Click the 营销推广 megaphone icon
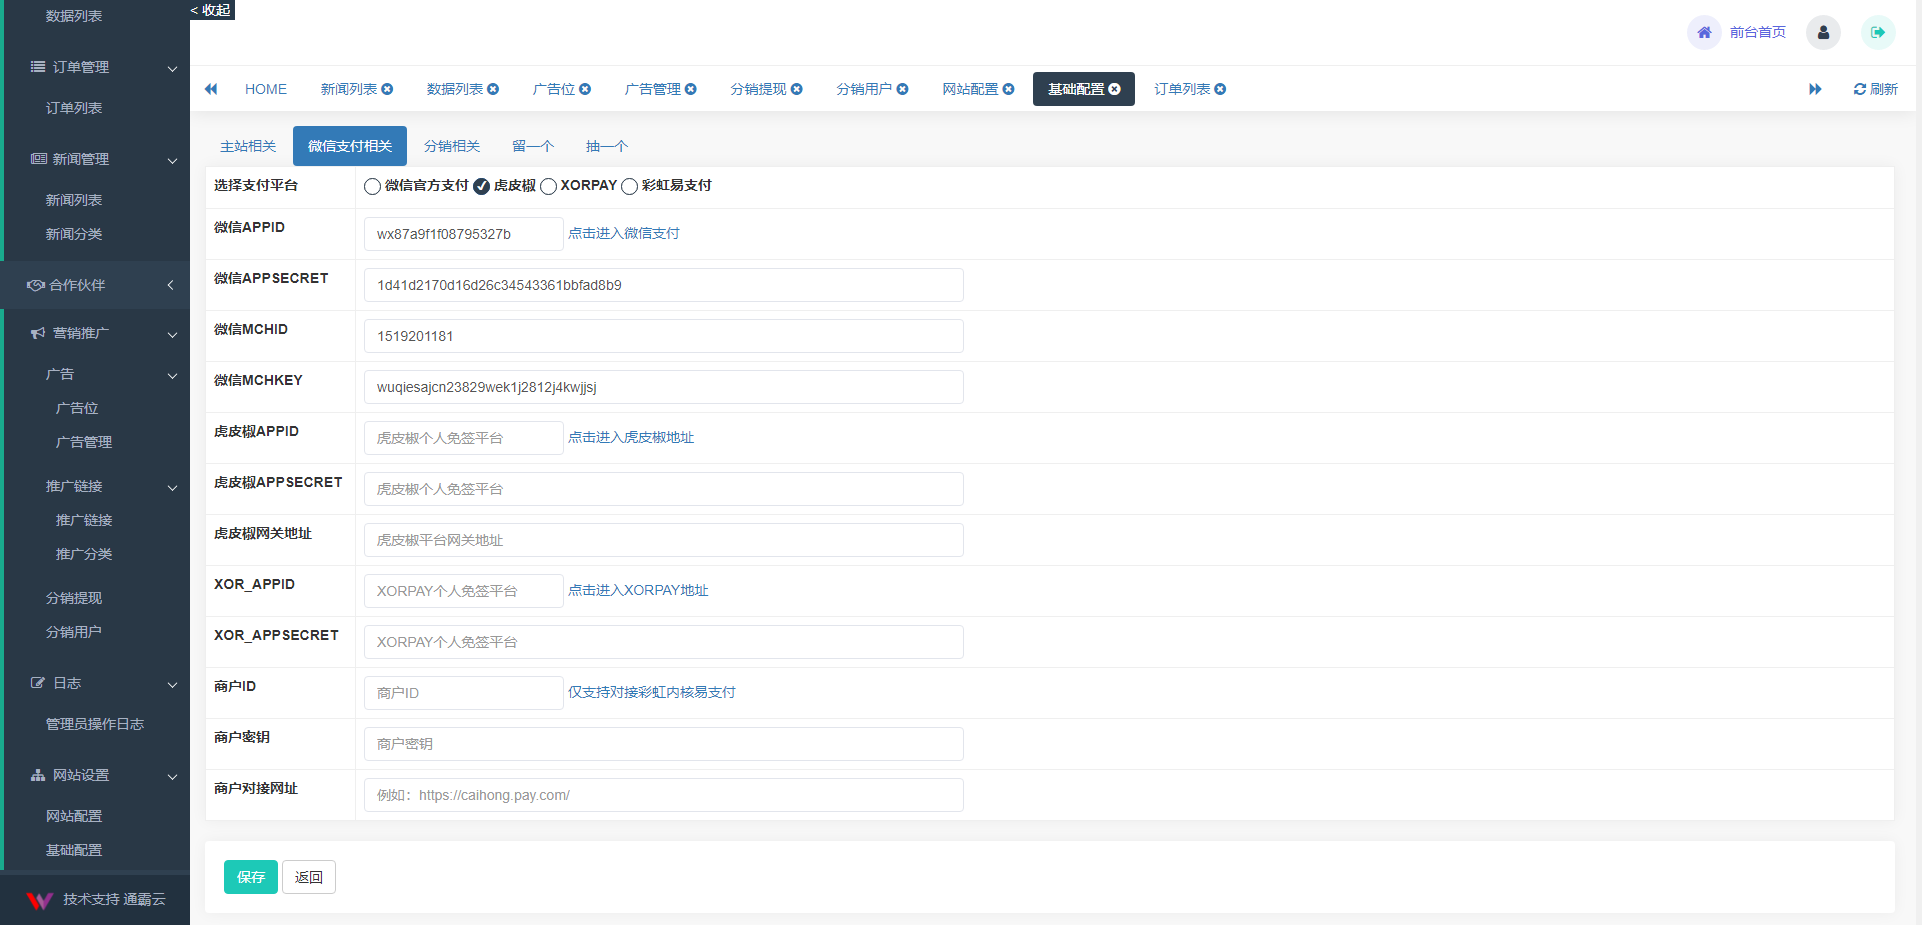 pos(38,333)
